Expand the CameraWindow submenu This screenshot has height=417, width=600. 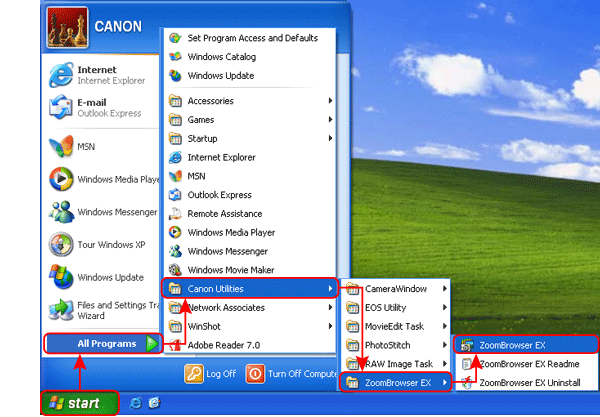(x=395, y=289)
